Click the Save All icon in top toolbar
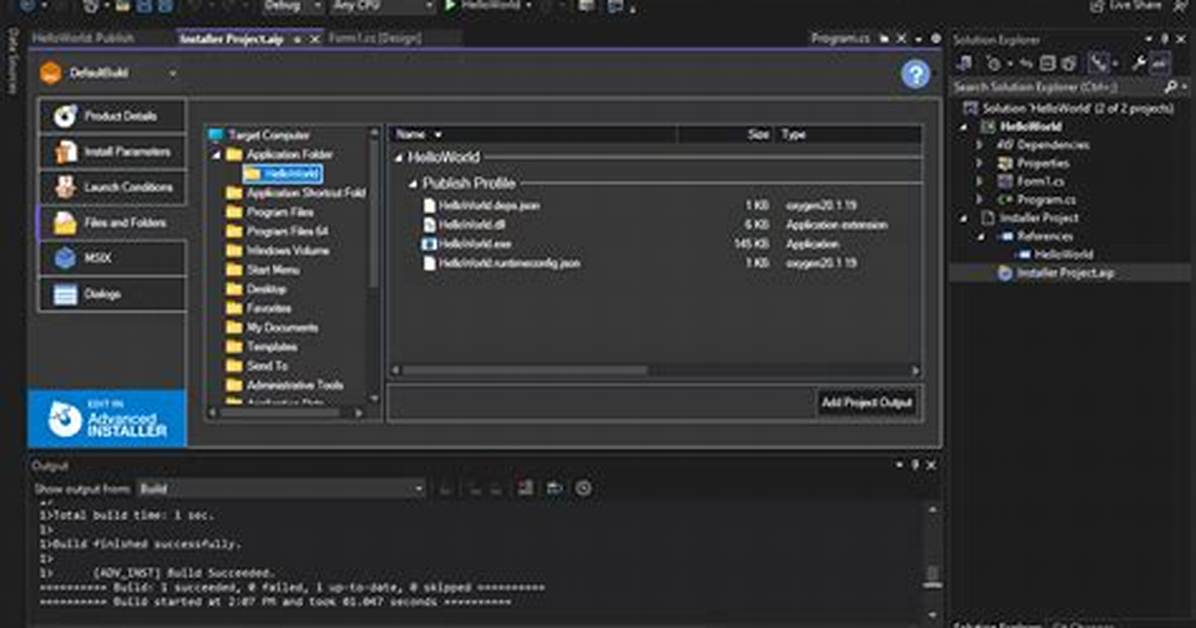 pos(165,6)
